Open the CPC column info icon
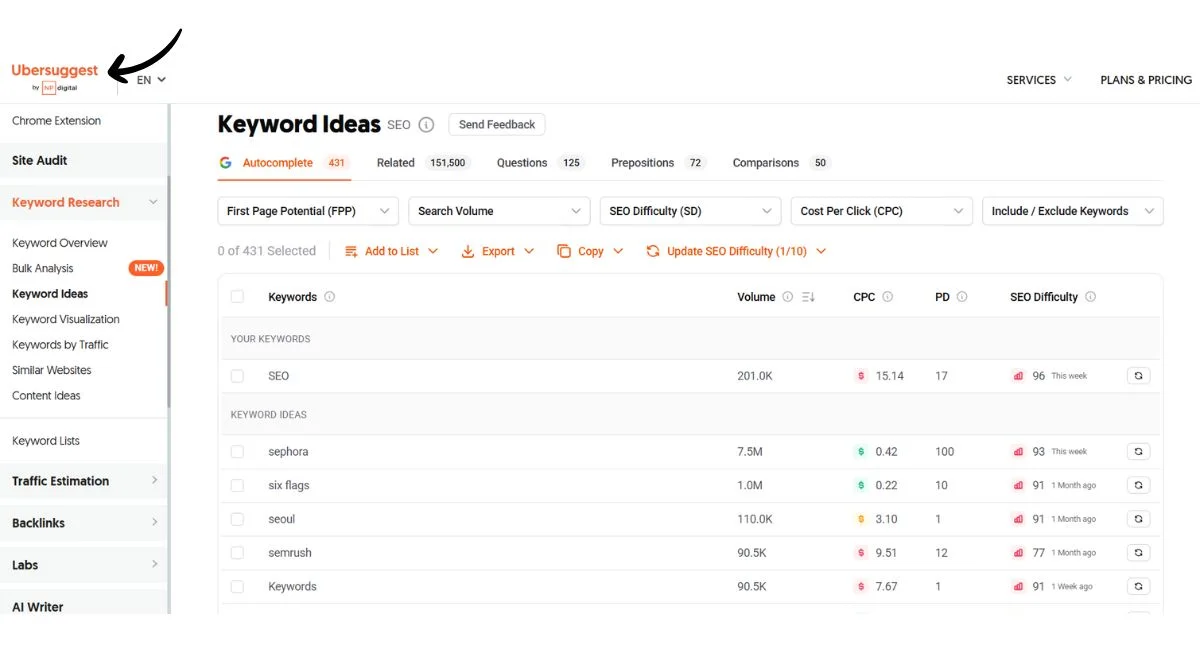Image resolution: width=1200 pixels, height=670 pixels. [x=888, y=297]
